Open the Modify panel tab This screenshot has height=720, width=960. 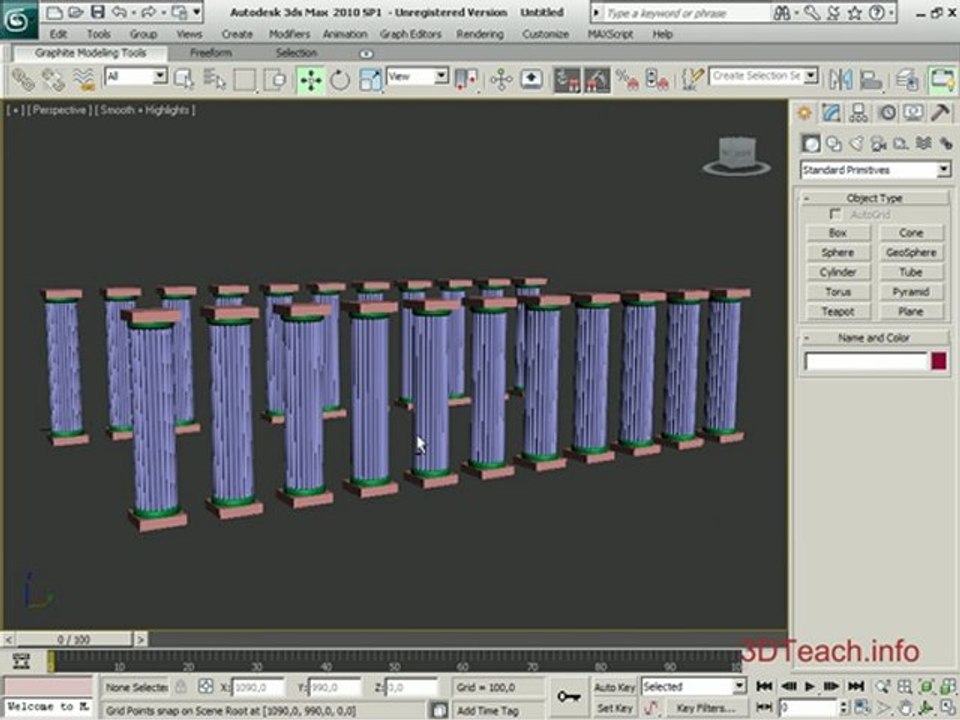pos(831,113)
